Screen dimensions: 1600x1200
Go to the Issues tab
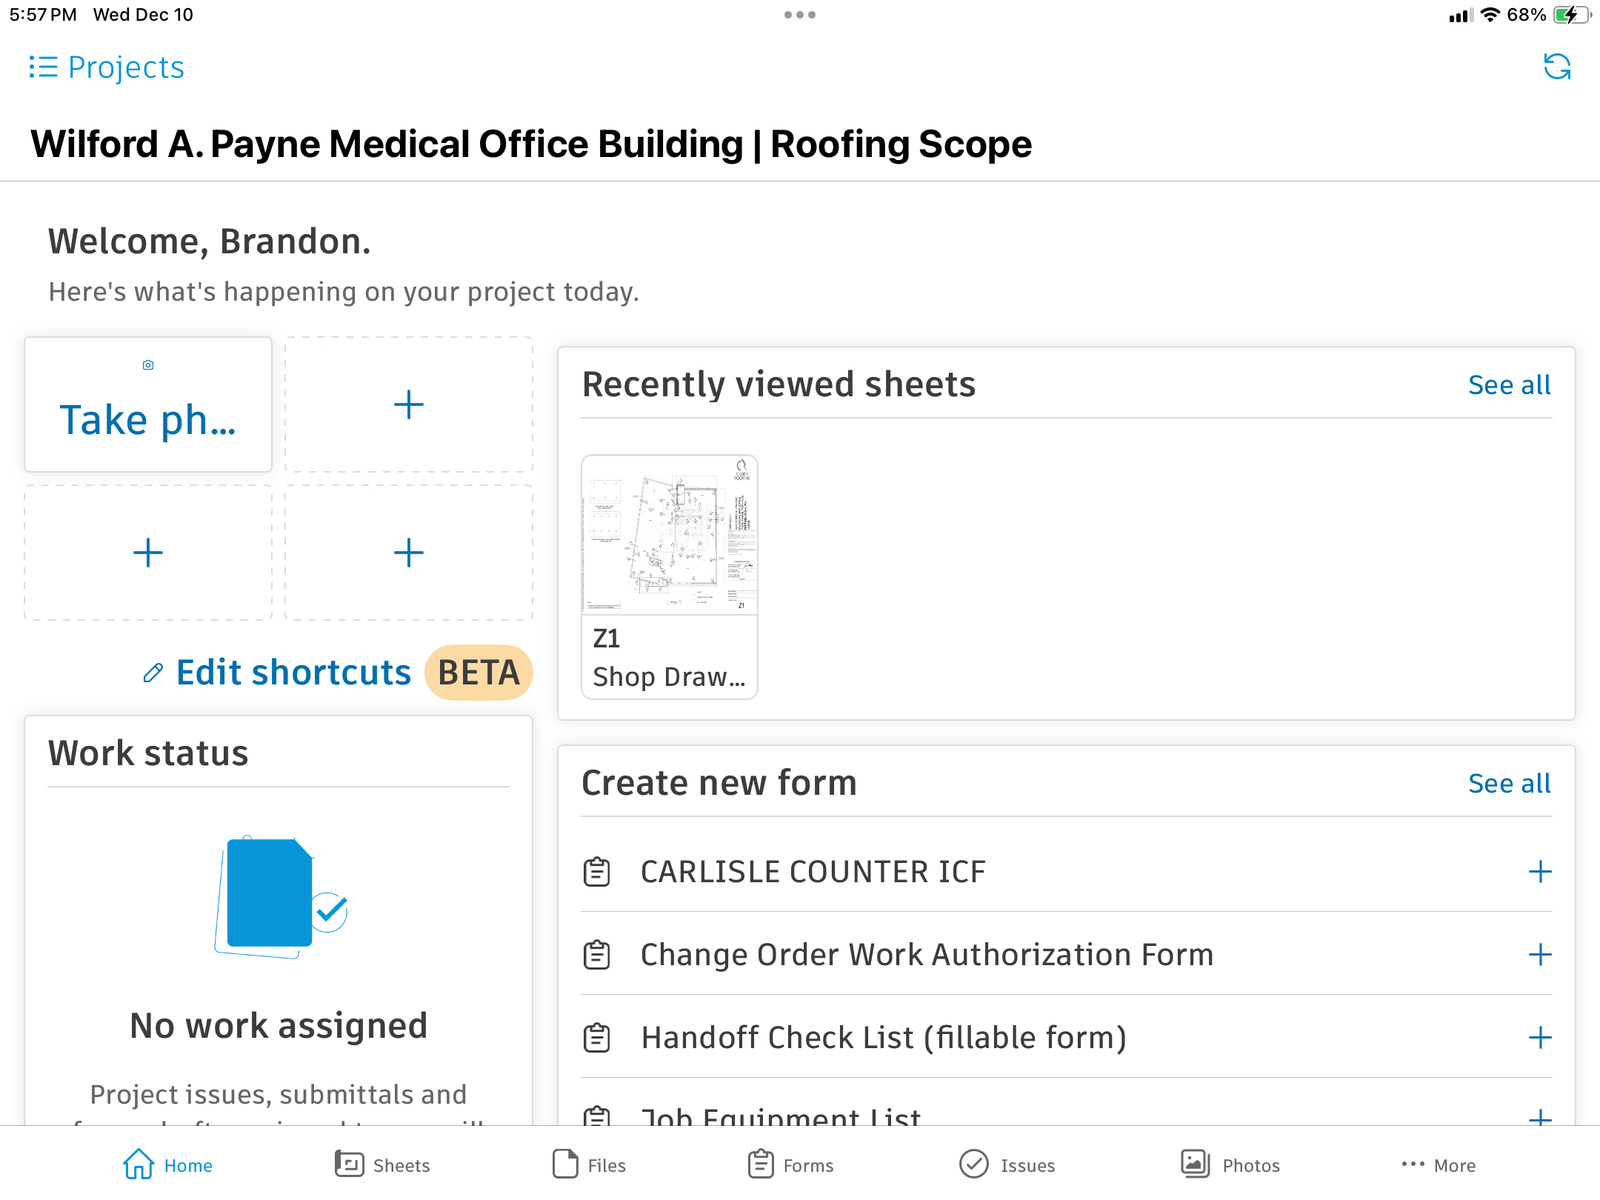[1007, 1165]
